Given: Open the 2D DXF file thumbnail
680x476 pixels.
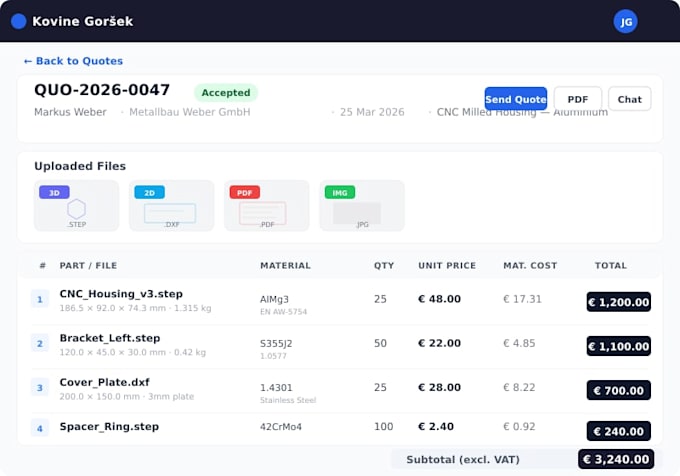Looking at the screenshot, I should [171, 205].
